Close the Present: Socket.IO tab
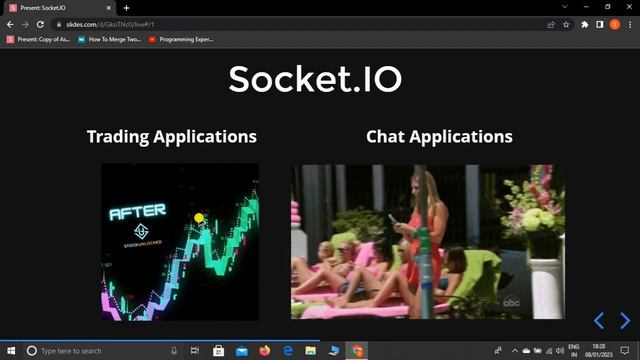Viewport: 640px width, 360px height. (x=109, y=8)
